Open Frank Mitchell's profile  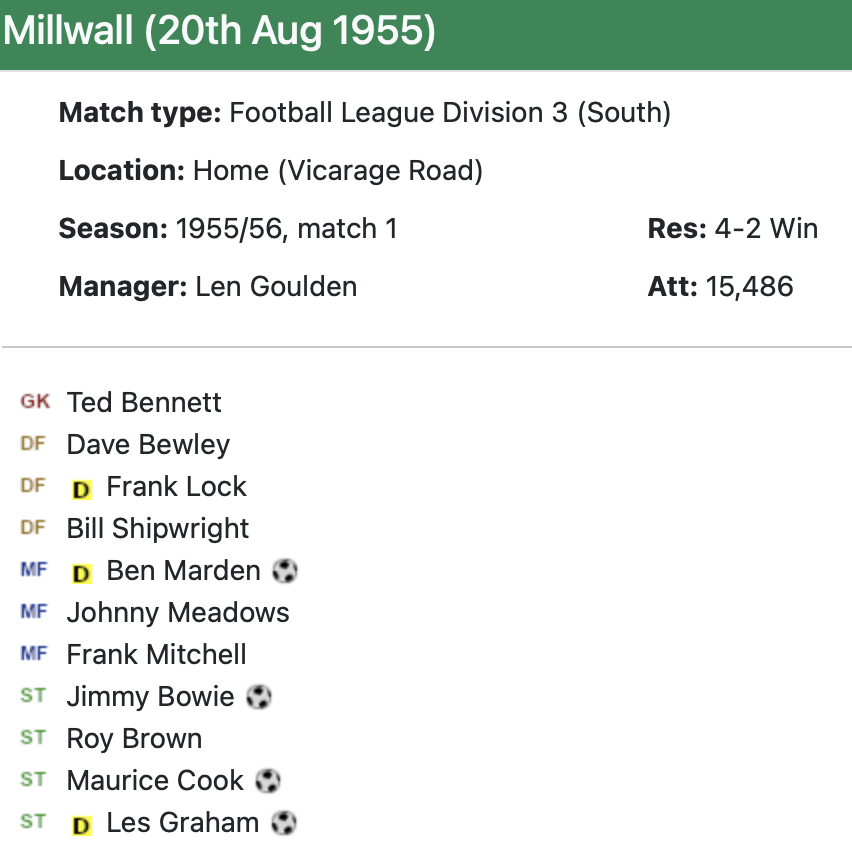[156, 655]
